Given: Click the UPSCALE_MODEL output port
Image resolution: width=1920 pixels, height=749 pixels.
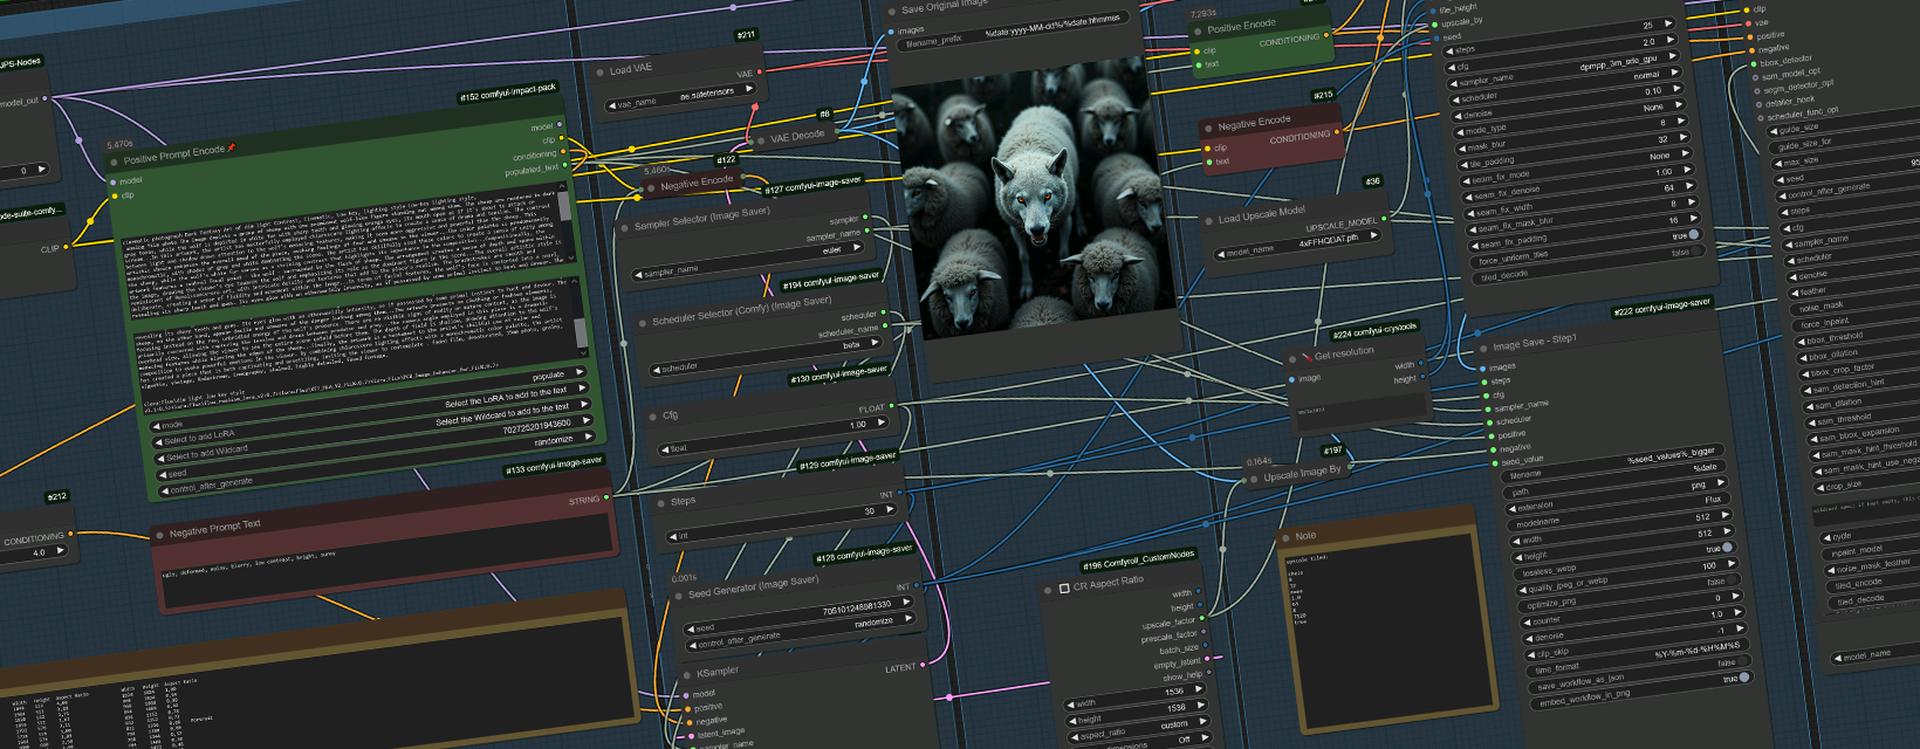Looking at the screenshot, I should point(1386,220).
